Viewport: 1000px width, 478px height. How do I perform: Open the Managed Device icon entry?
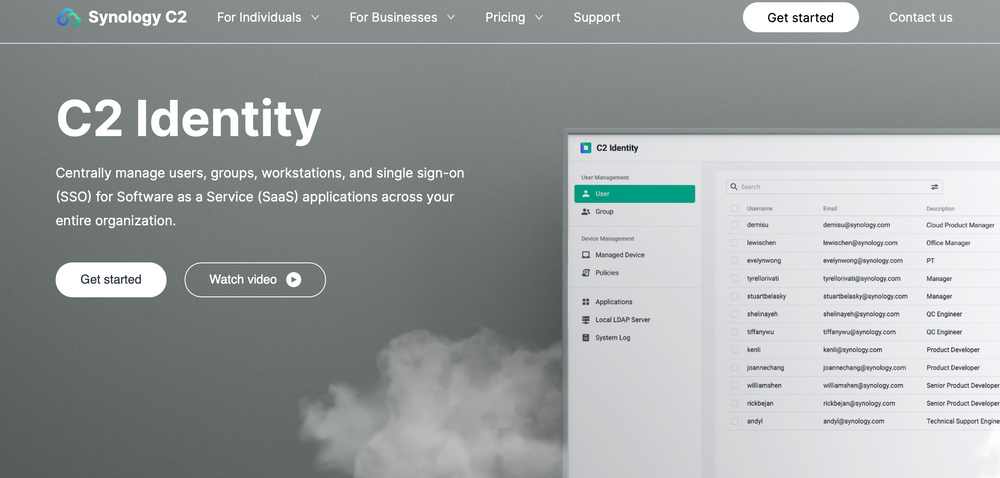click(x=586, y=255)
